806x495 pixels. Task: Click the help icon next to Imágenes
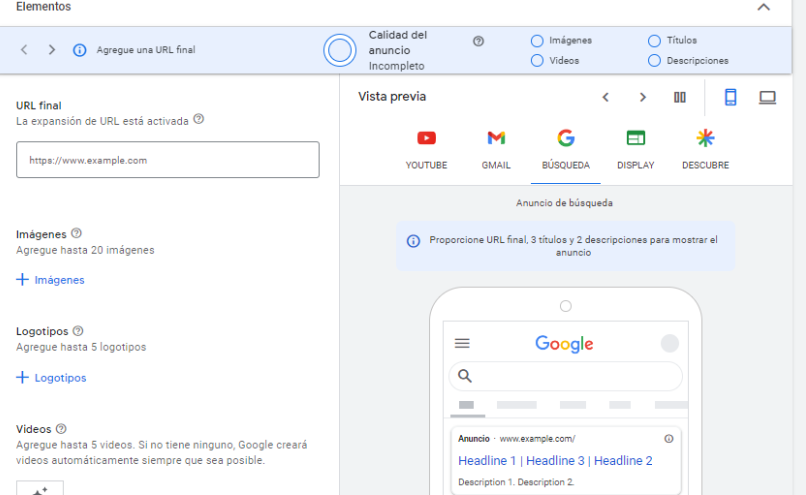[77, 233]
